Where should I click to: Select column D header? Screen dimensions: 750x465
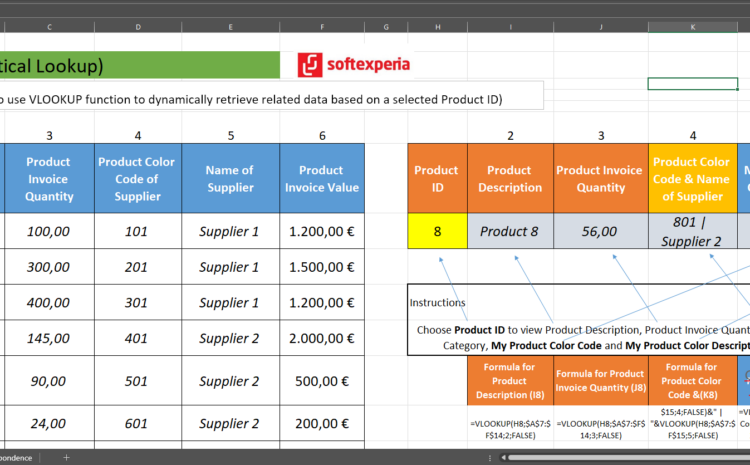(138, 27)
